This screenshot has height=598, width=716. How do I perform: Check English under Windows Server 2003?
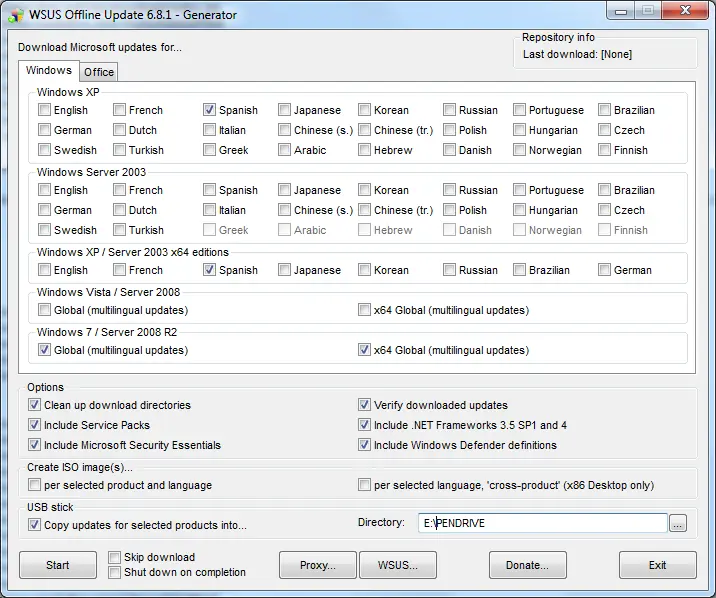pos(44,190)
